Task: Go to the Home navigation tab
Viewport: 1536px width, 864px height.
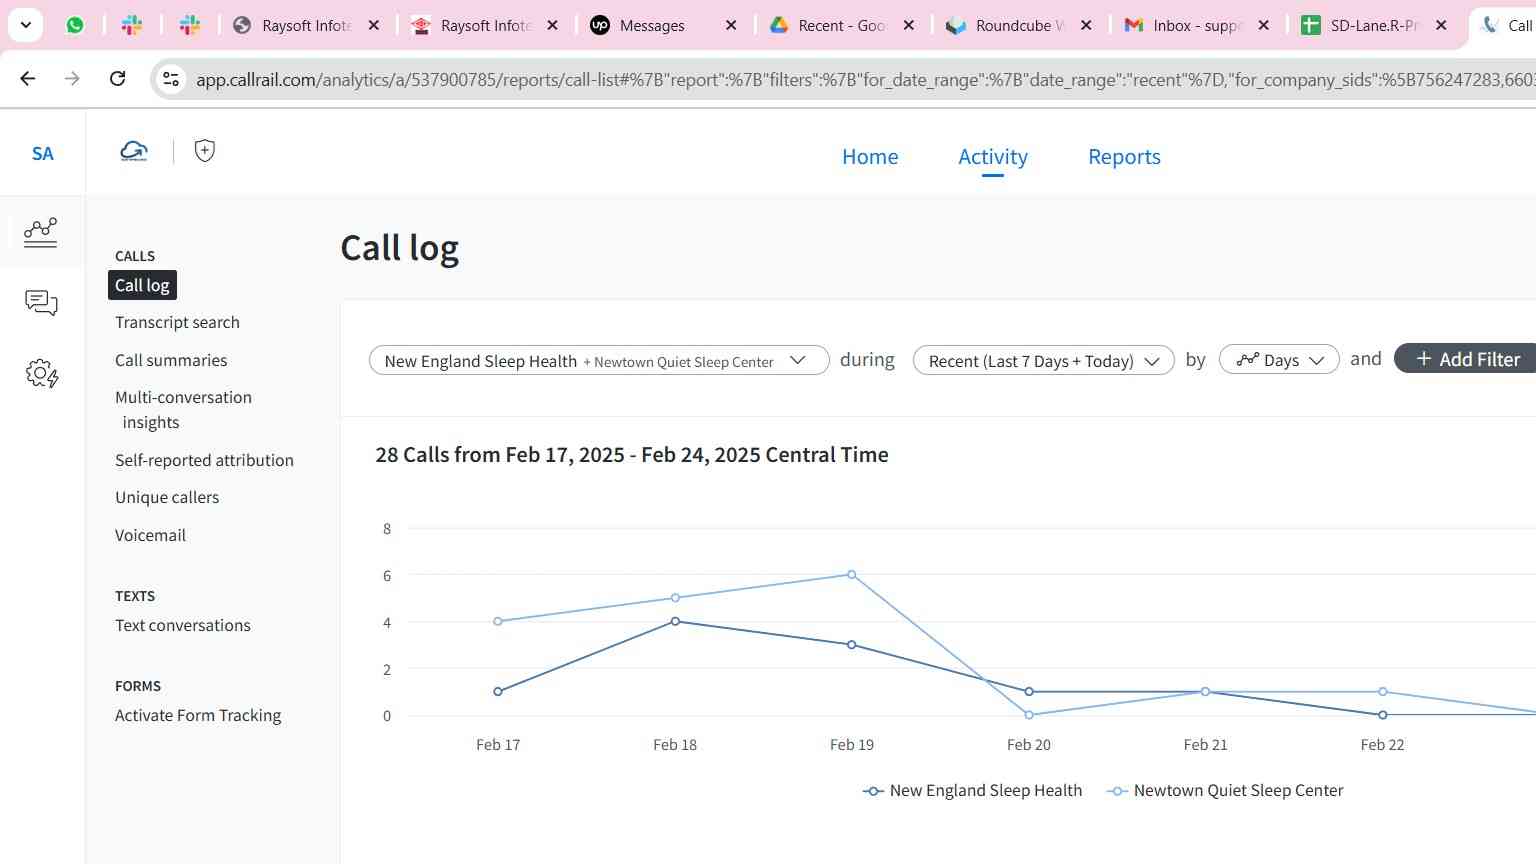Action: (870, 157)
